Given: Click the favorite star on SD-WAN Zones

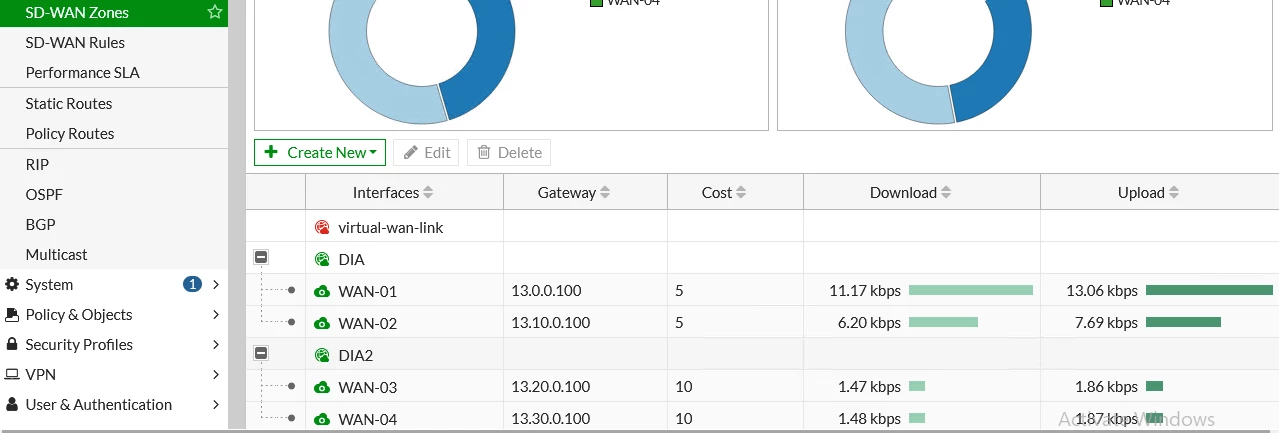Looking at the screenshot, I should pos(214,13).
